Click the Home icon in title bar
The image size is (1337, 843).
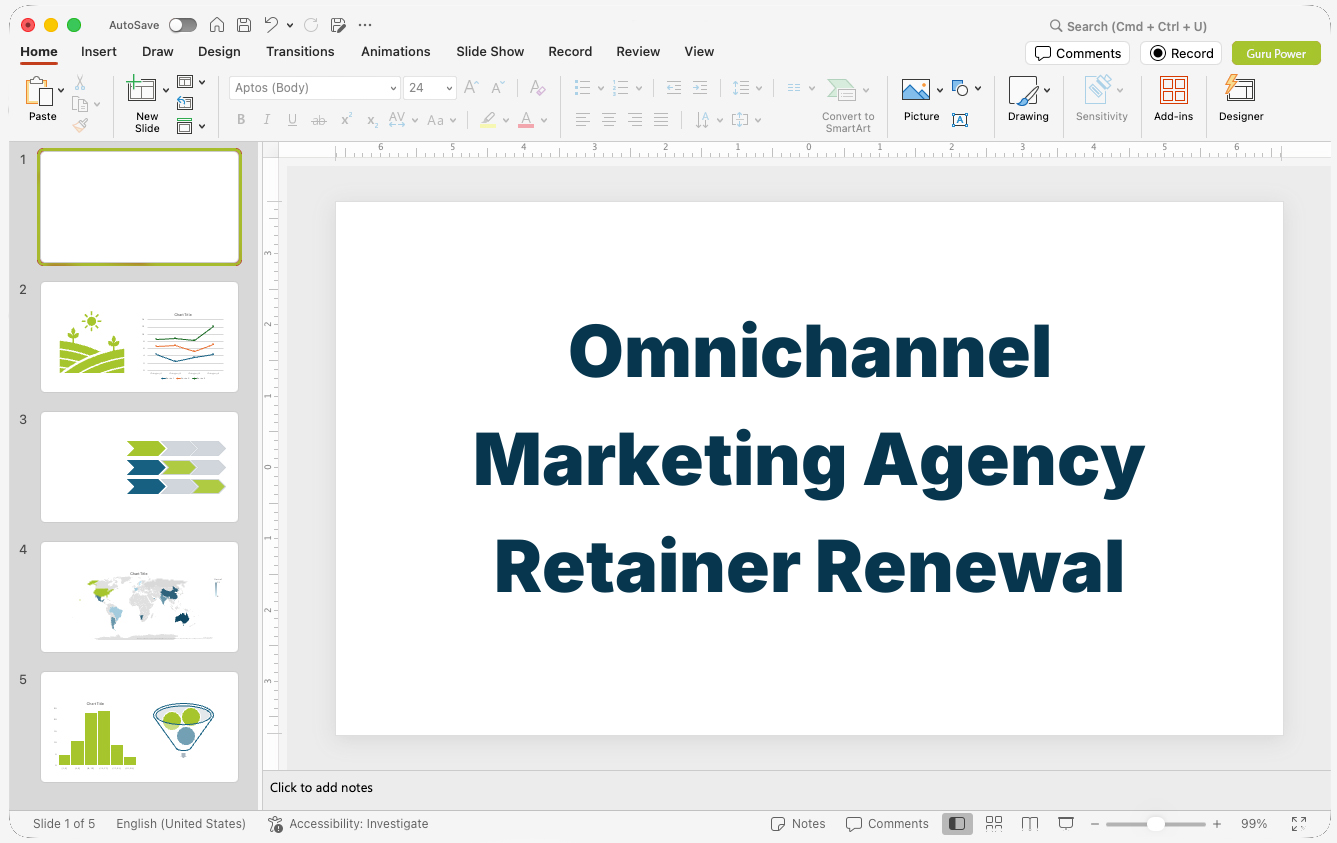(217, 25)
